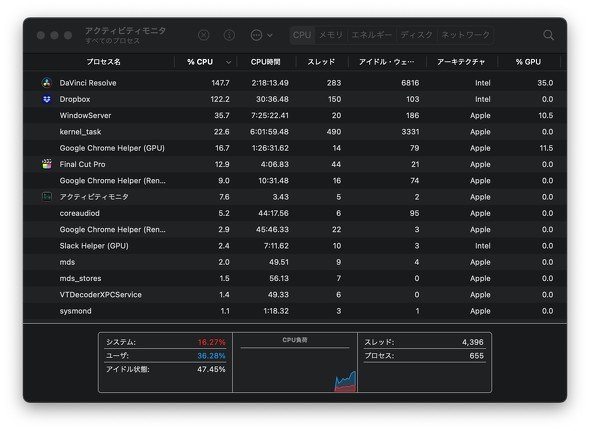Click the process info icon in toolbar
Image resolution: width=590 pixels, height=431 pixels.
pos(229,35)
